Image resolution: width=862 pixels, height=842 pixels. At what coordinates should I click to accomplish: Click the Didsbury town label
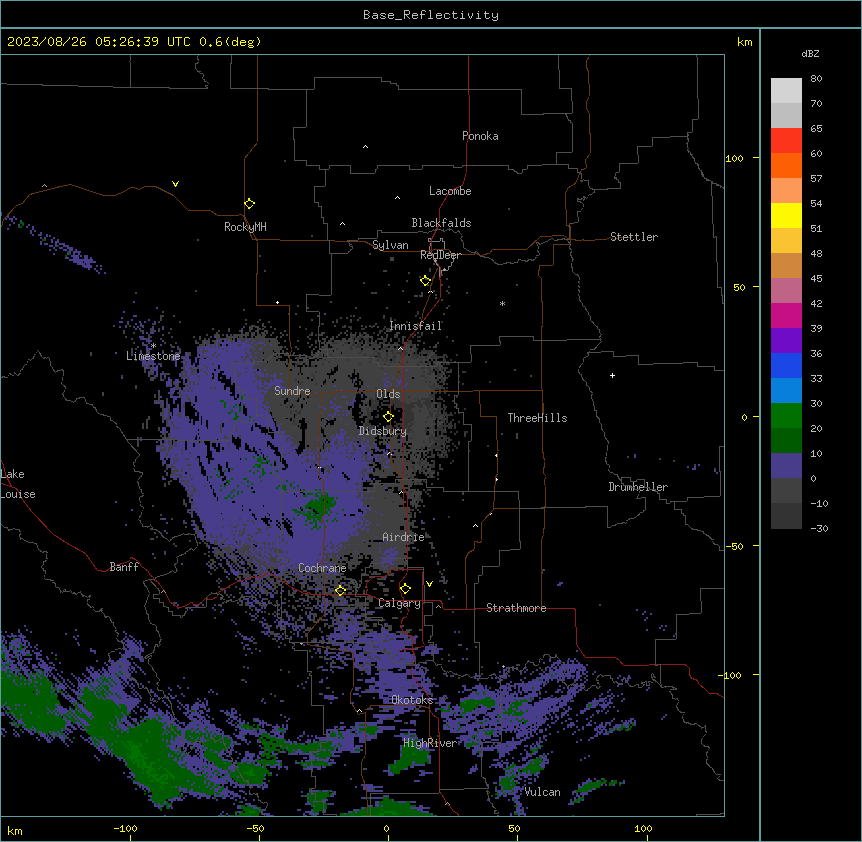point(383,431)
